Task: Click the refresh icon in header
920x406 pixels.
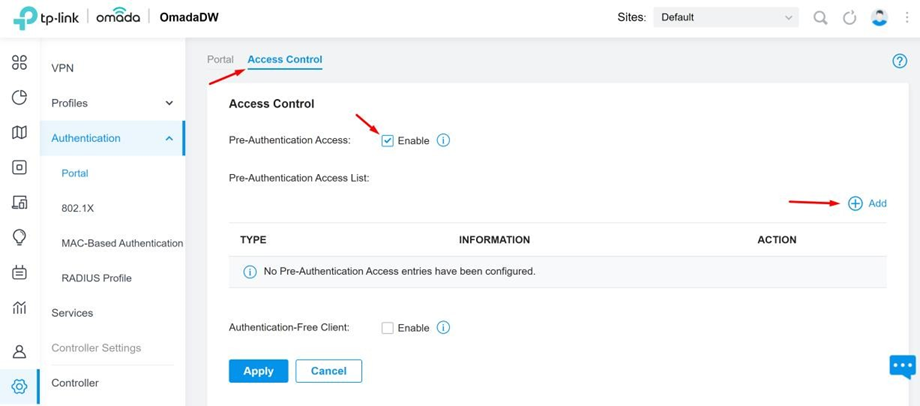Action: click(x=850, y=18)
